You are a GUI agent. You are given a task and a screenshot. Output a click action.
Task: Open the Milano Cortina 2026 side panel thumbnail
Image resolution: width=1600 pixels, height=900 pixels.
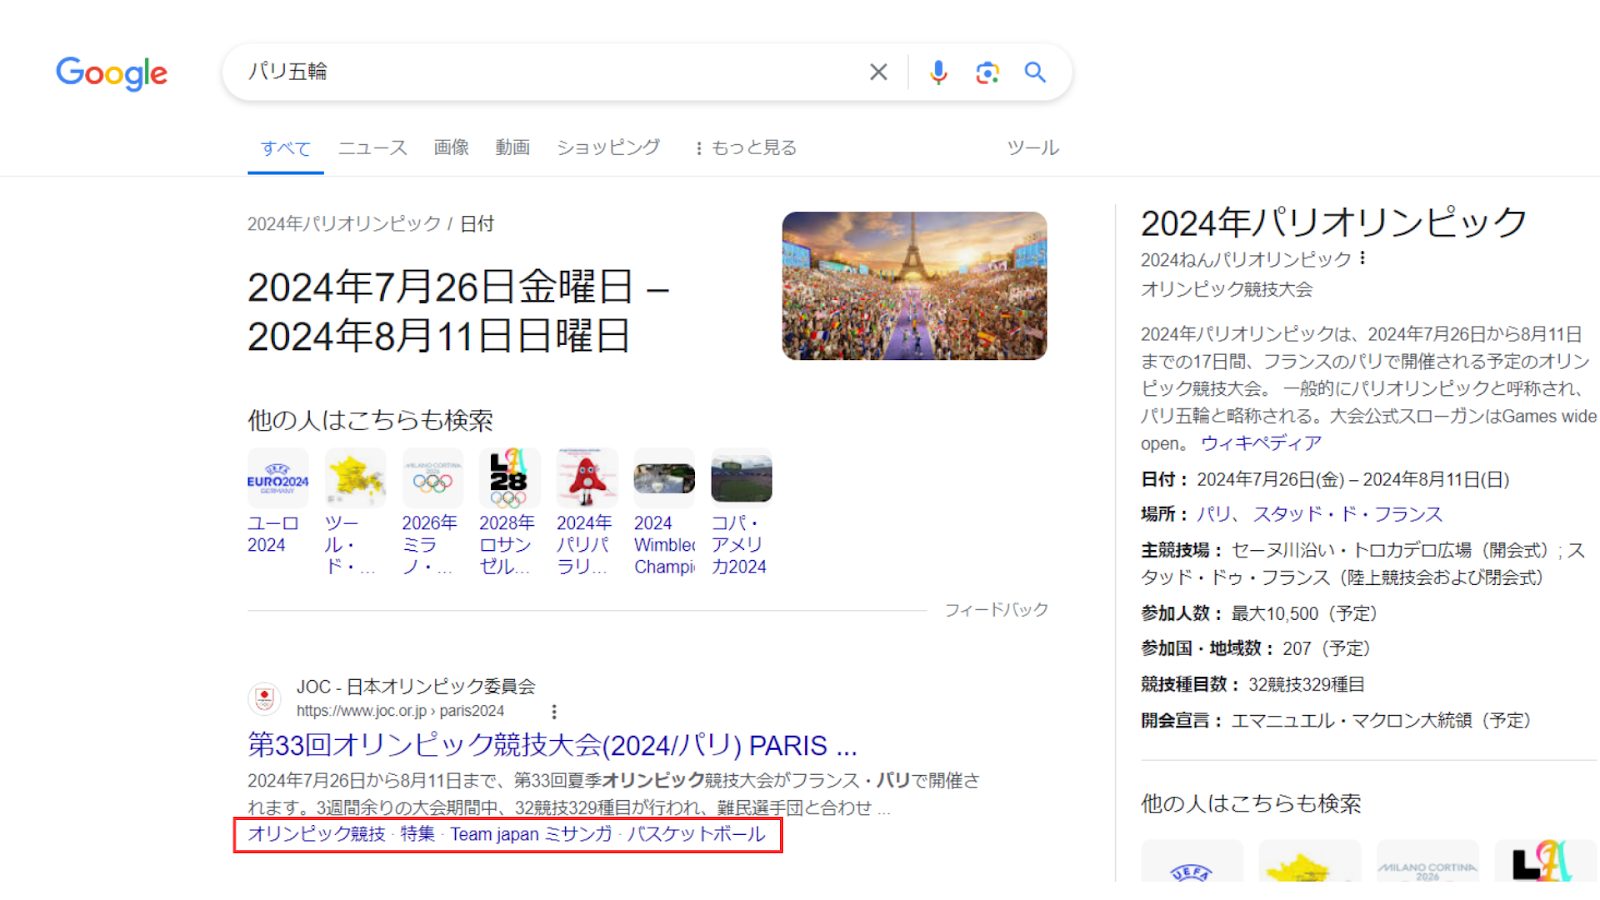[1427, 861]
